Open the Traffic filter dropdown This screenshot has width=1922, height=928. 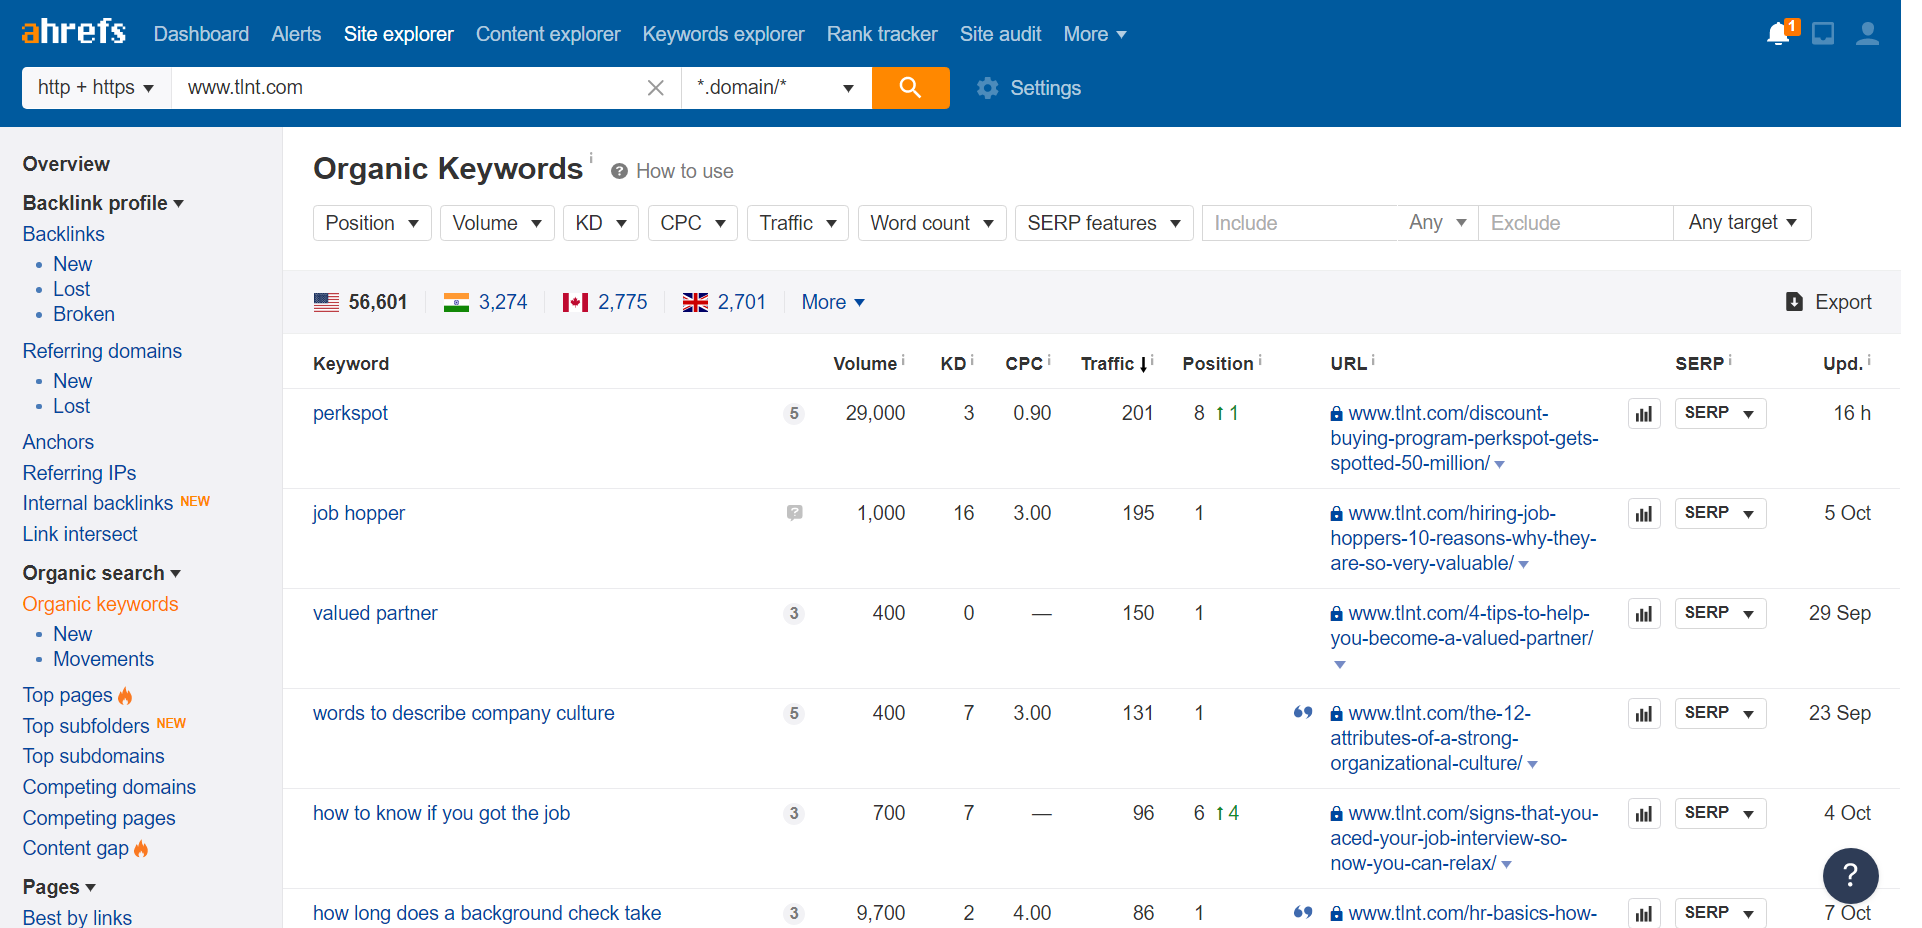798,223
